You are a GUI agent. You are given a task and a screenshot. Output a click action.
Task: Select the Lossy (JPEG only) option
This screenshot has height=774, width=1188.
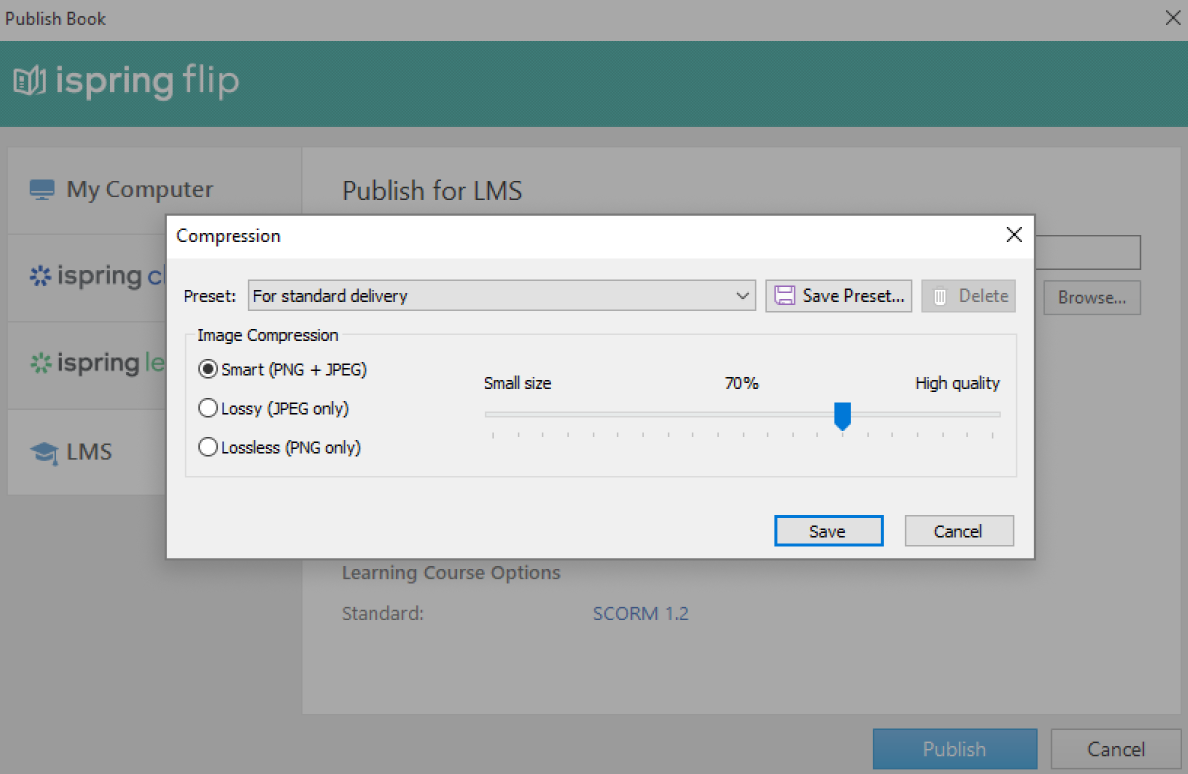coord(208,408)
